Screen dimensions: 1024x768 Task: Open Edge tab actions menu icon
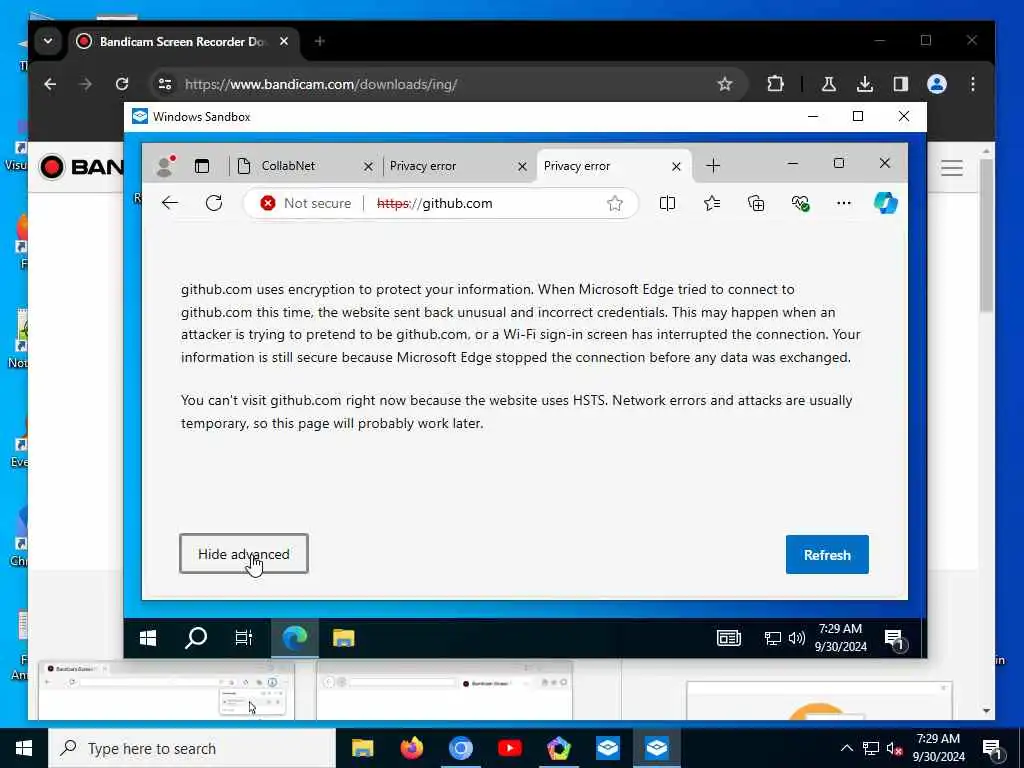click(x=202, y=166)
